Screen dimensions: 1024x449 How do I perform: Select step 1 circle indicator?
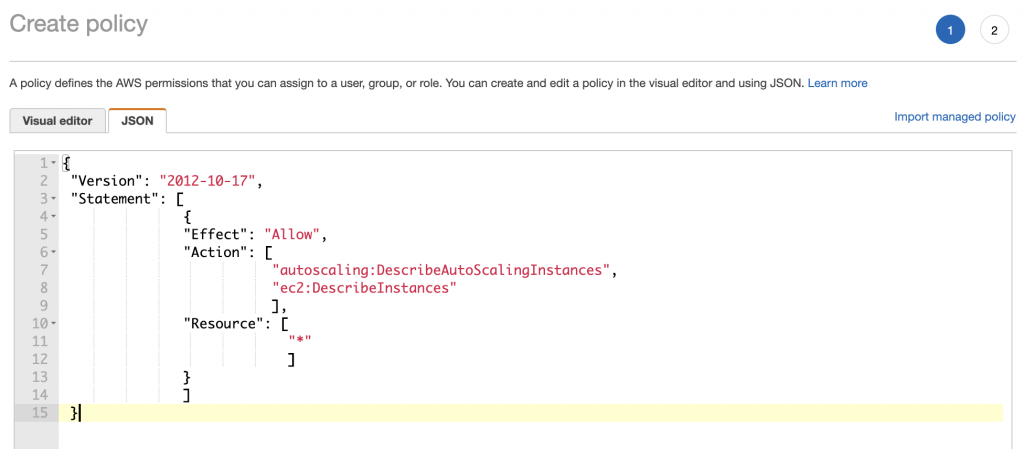[950, 30]
